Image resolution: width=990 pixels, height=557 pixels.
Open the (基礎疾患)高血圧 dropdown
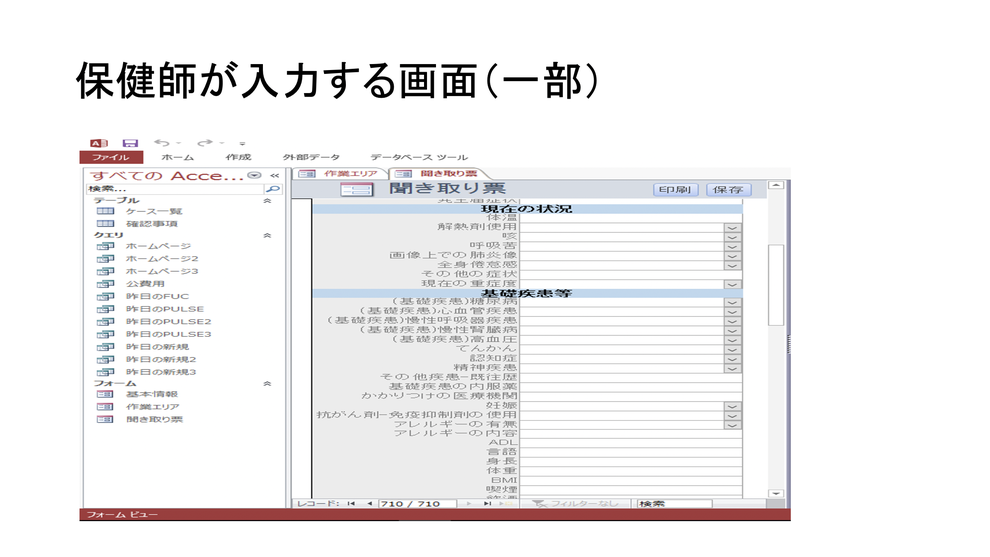pyautogui.click(x=732, y=340)
